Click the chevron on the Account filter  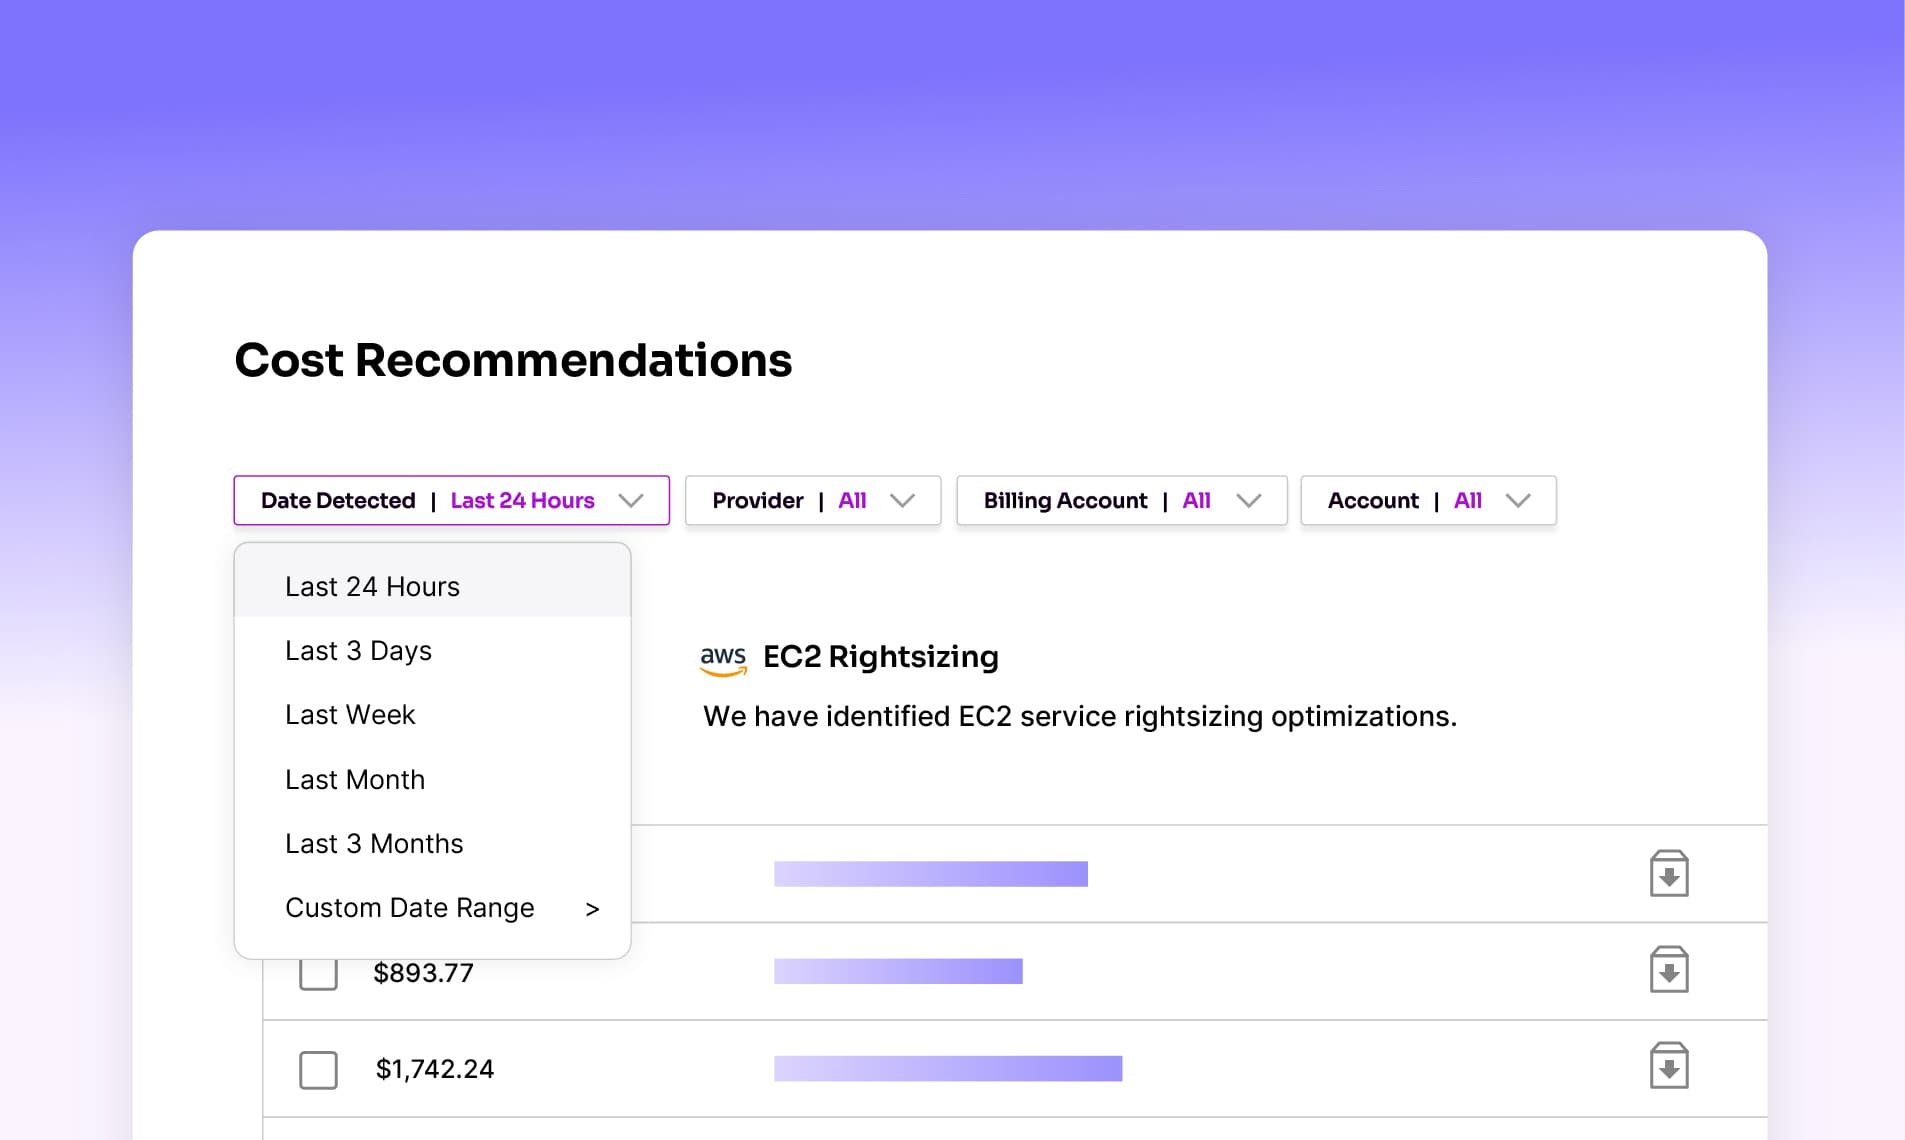pyautogui.click(x=1519, y=500)
